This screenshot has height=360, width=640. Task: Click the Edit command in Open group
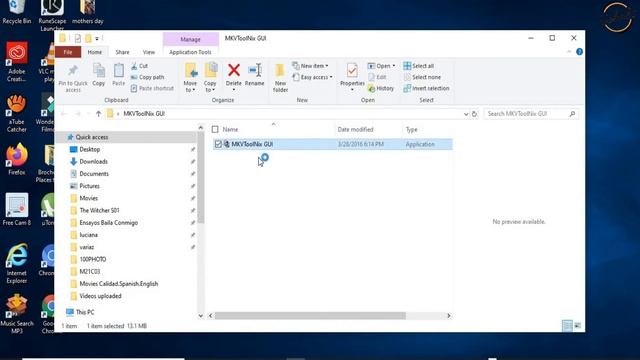pos(377,77)
